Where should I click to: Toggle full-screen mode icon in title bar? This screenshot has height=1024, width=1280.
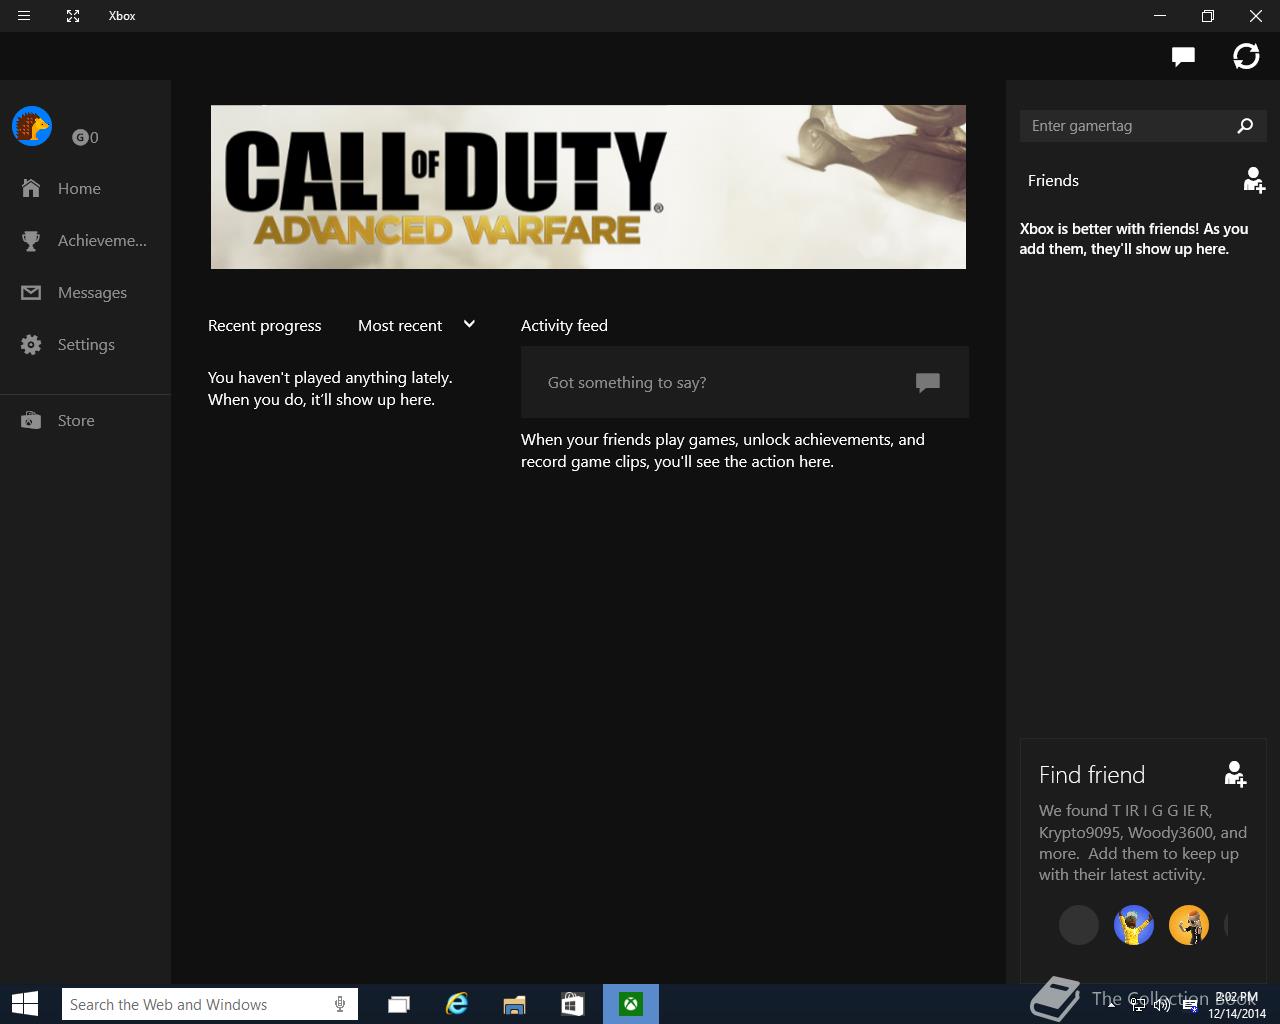tap(73, 16)
